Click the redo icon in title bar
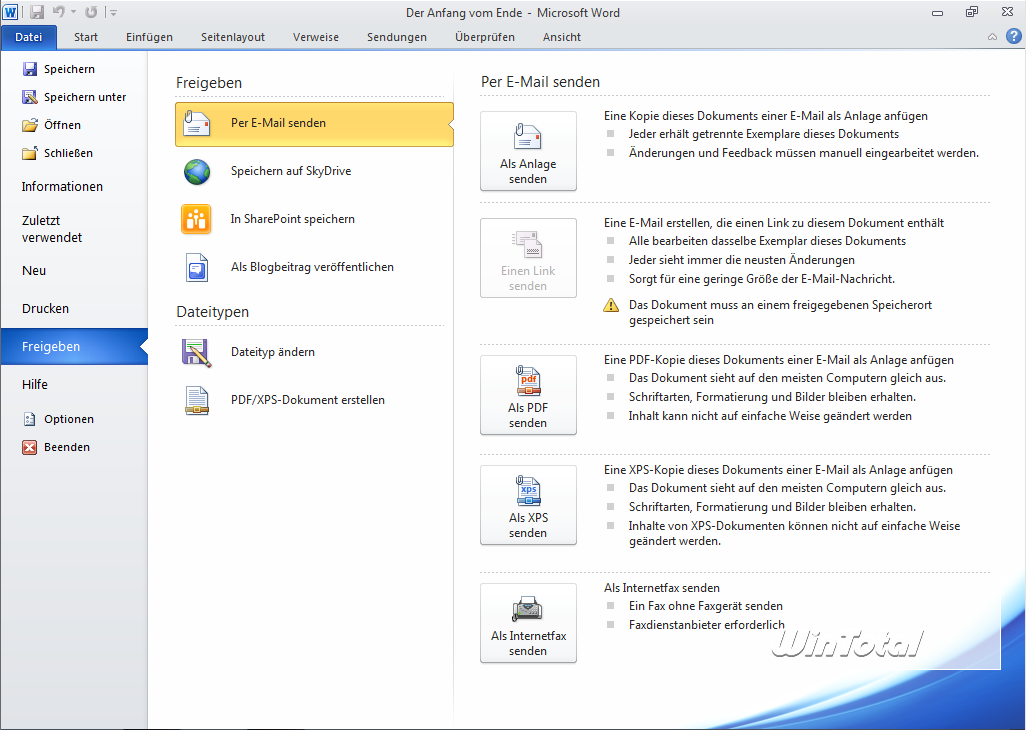 pos(92,12)
